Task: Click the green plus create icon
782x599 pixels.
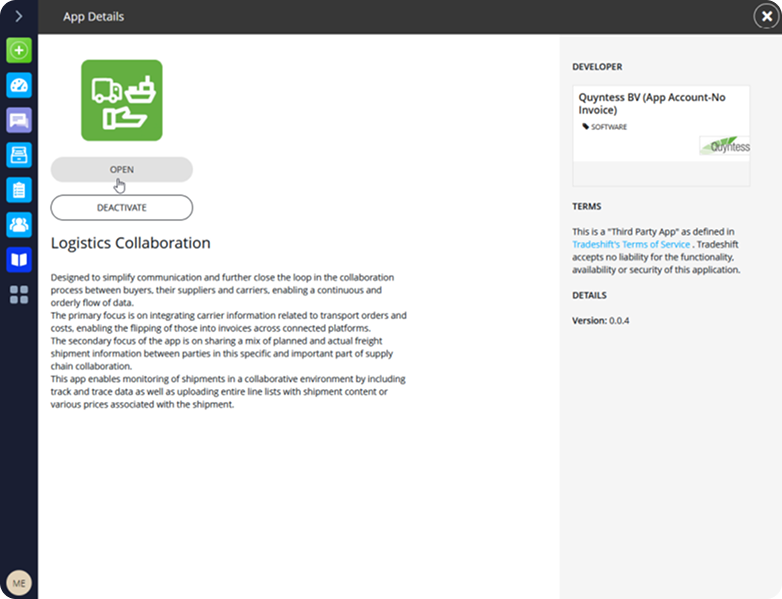Action: point(19,50)
